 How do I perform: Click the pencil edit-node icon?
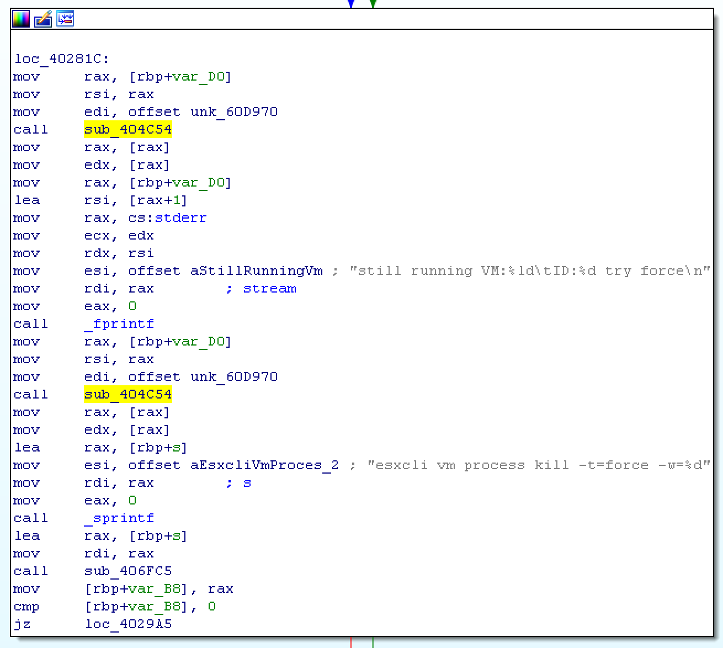(x=43, y=18)
